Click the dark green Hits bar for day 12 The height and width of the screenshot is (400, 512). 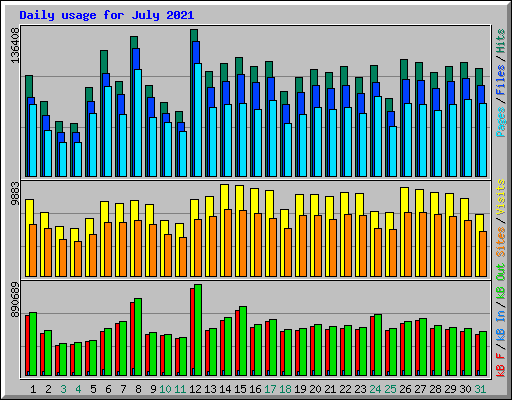(x=194, y=35)
